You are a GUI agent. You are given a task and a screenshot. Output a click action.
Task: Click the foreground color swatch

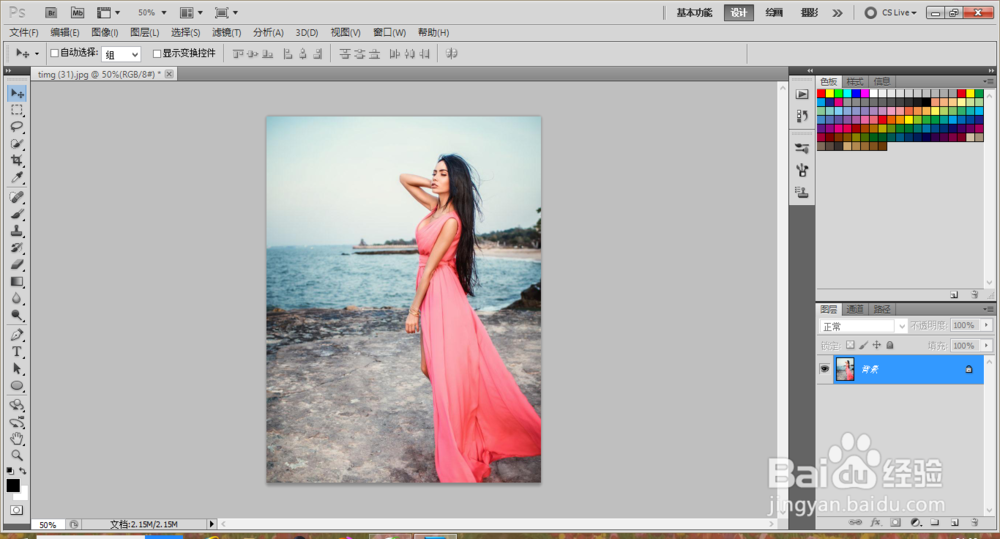coord(13,485)
